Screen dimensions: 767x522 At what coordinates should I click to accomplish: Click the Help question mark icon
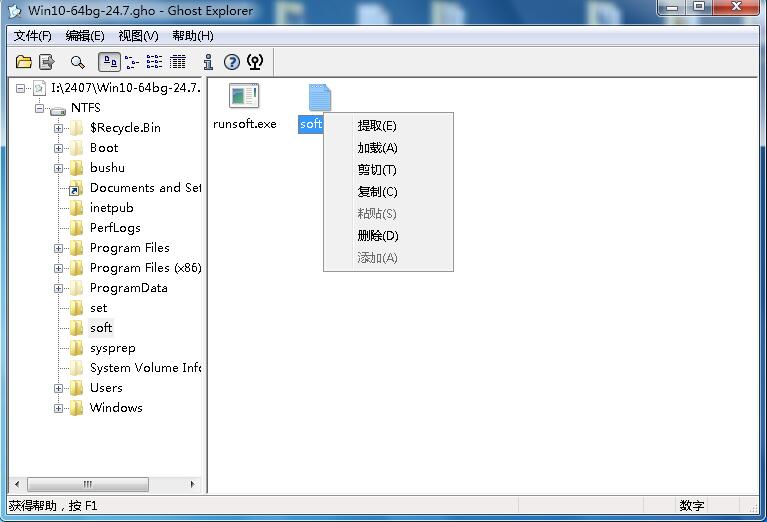click(232, 62)
